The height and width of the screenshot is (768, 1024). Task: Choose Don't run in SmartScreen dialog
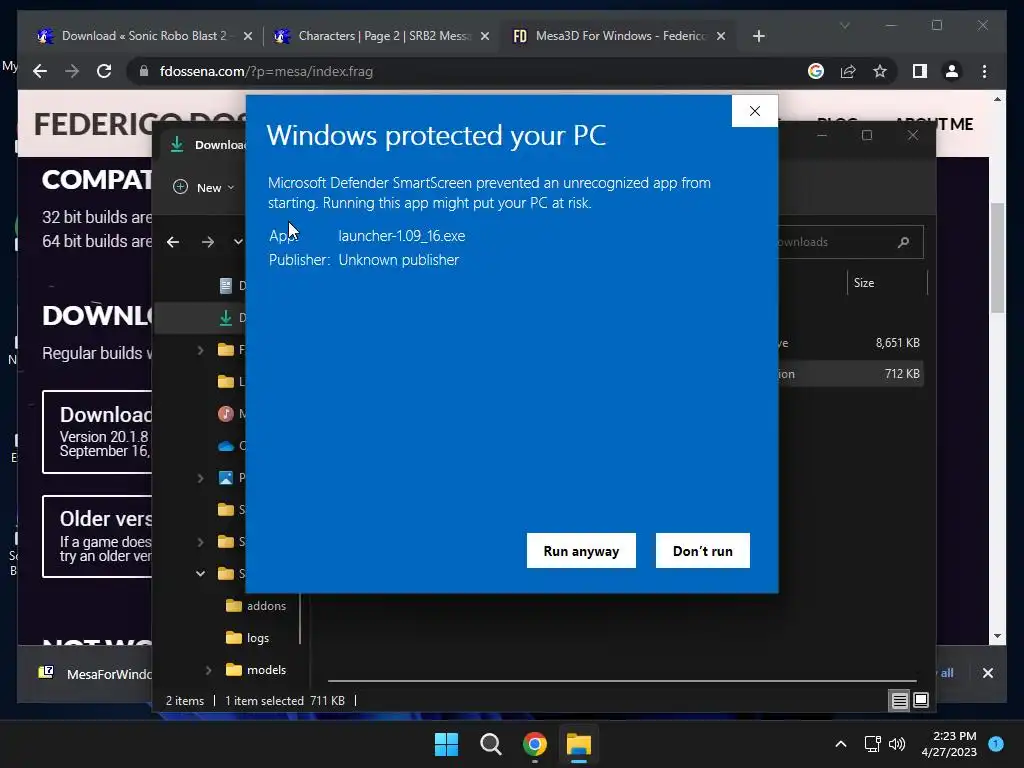[x=703, y=551]
